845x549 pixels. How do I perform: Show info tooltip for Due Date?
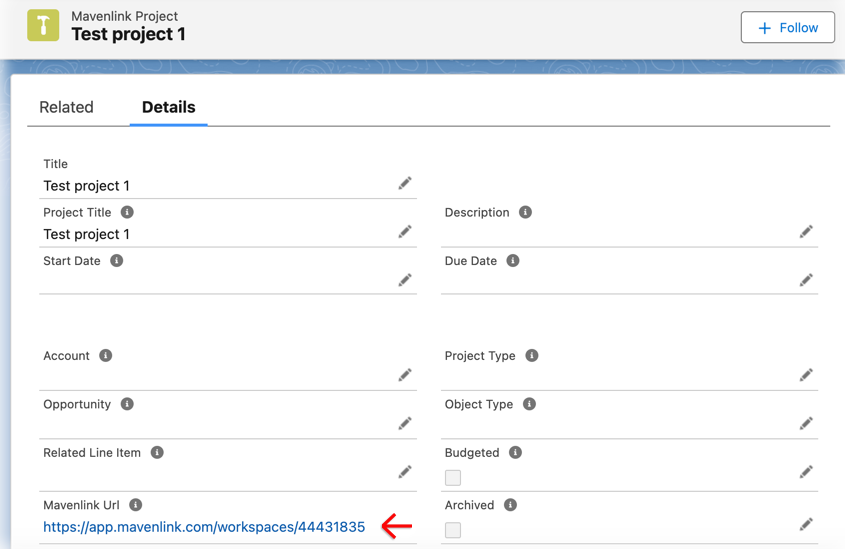tap(513, 261)
